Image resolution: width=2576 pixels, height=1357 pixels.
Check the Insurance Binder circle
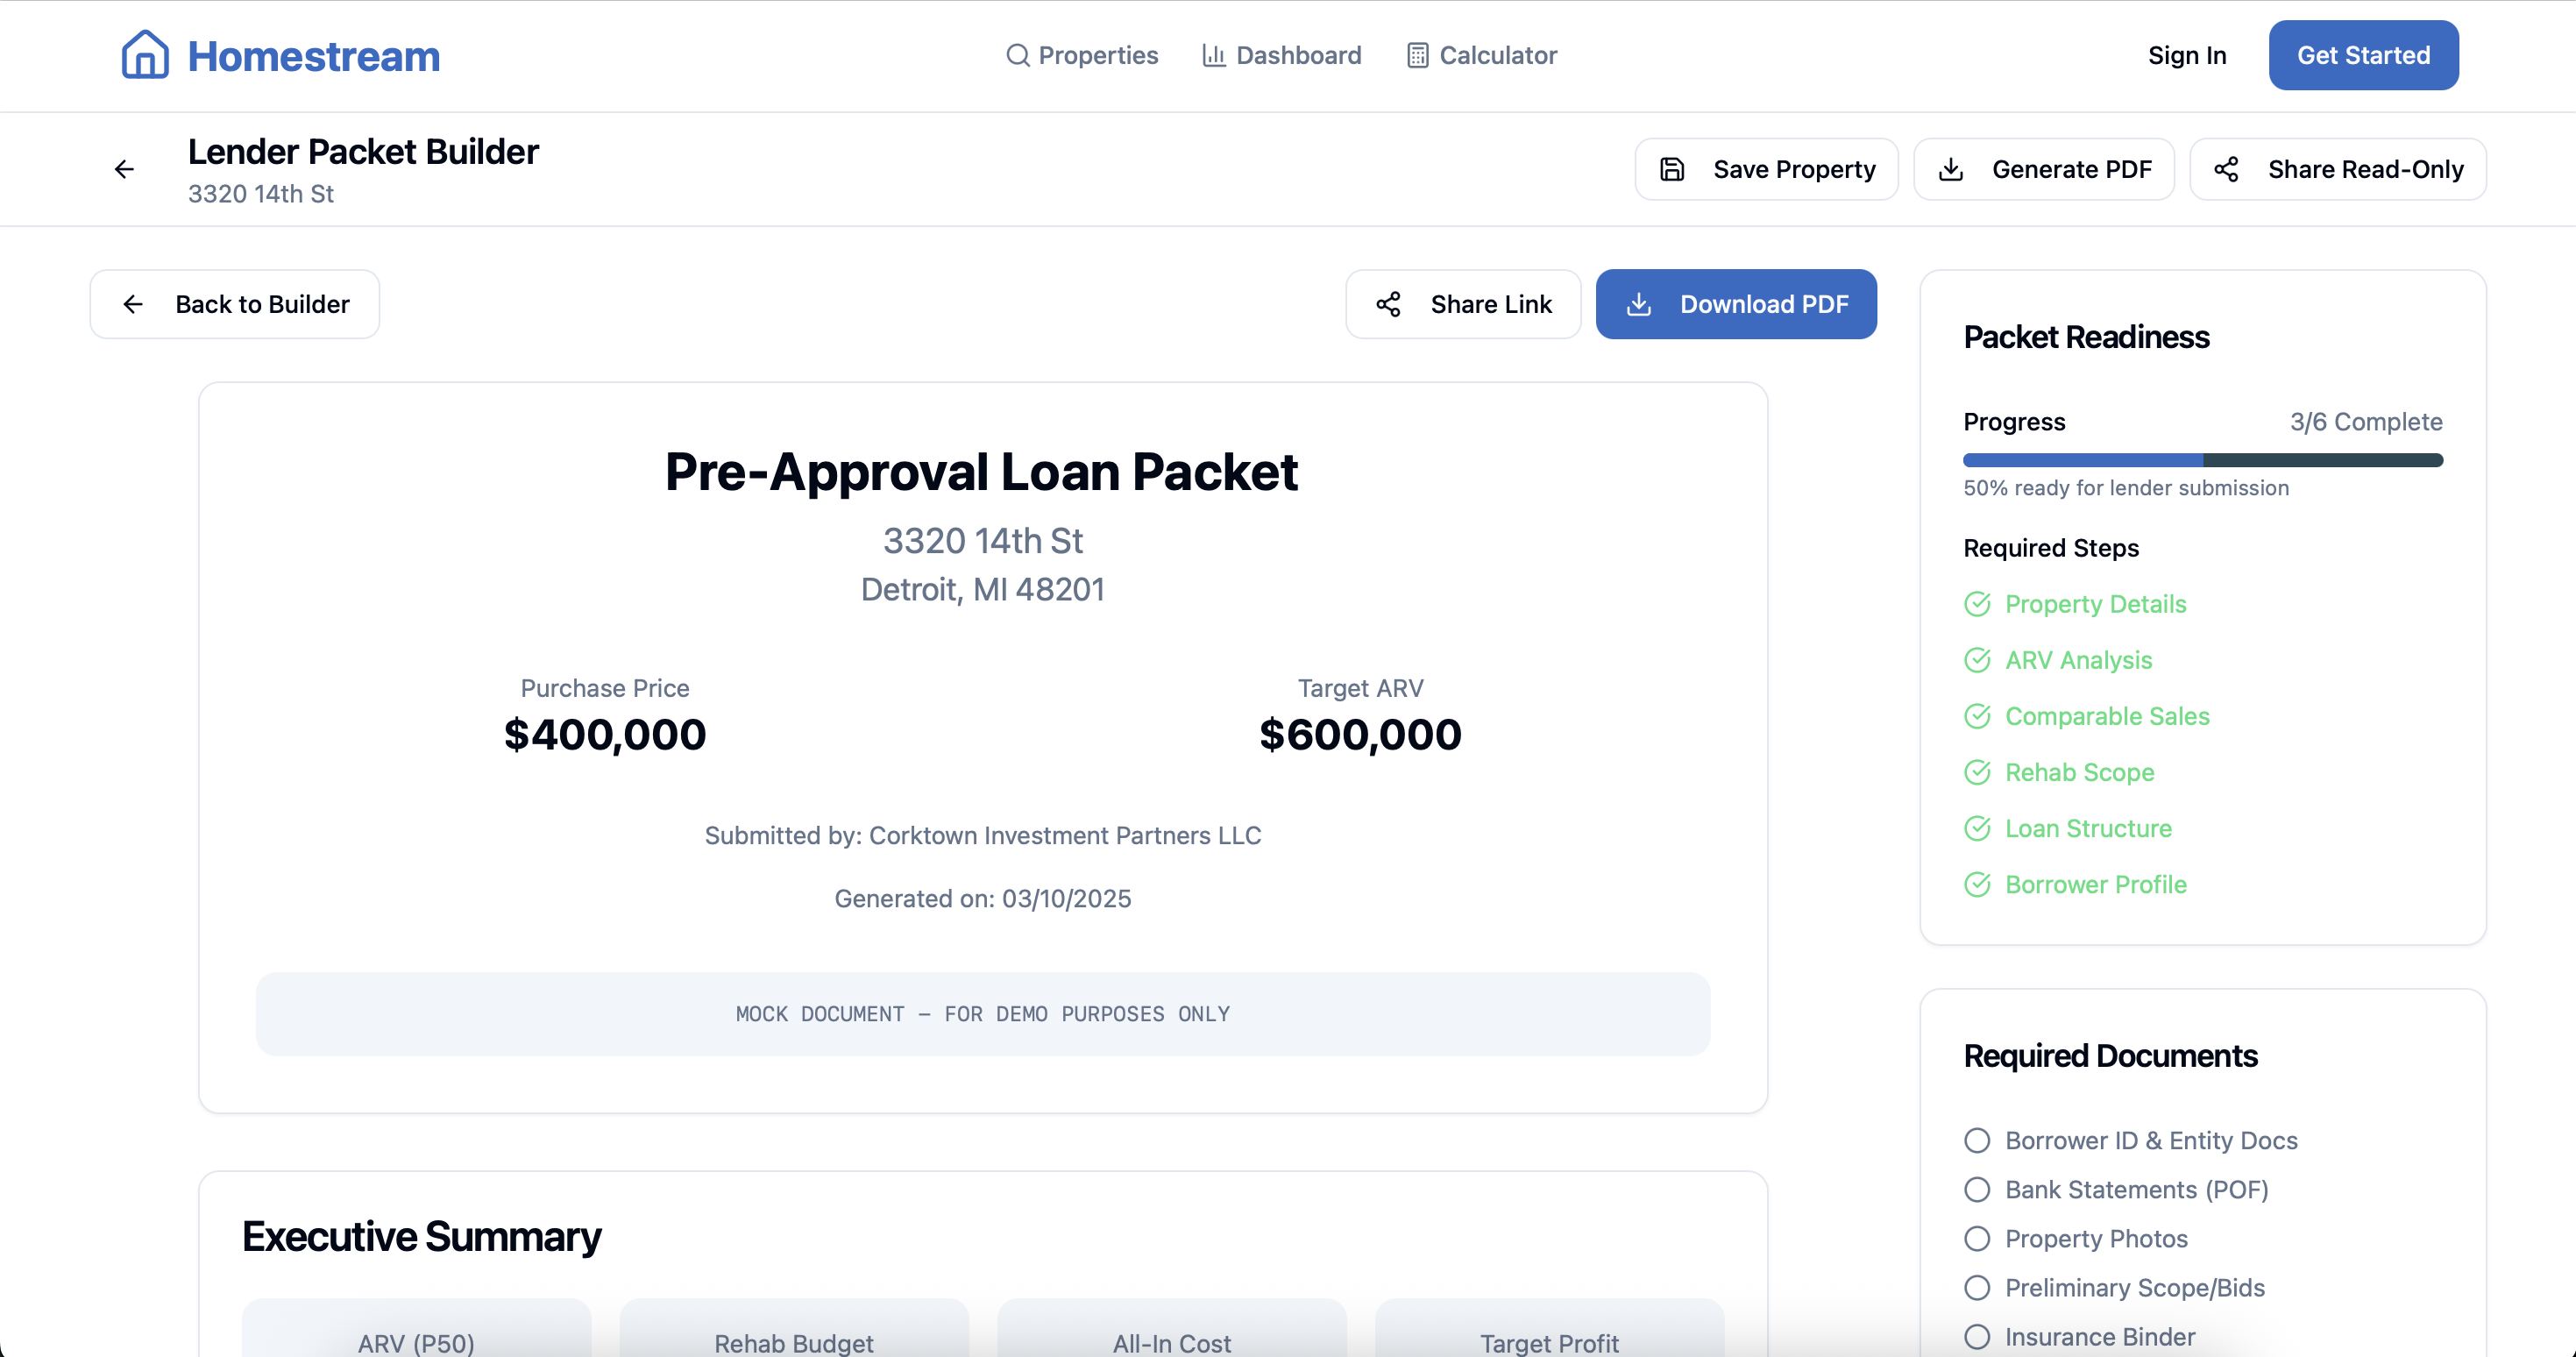[x=1978, y=1337]
